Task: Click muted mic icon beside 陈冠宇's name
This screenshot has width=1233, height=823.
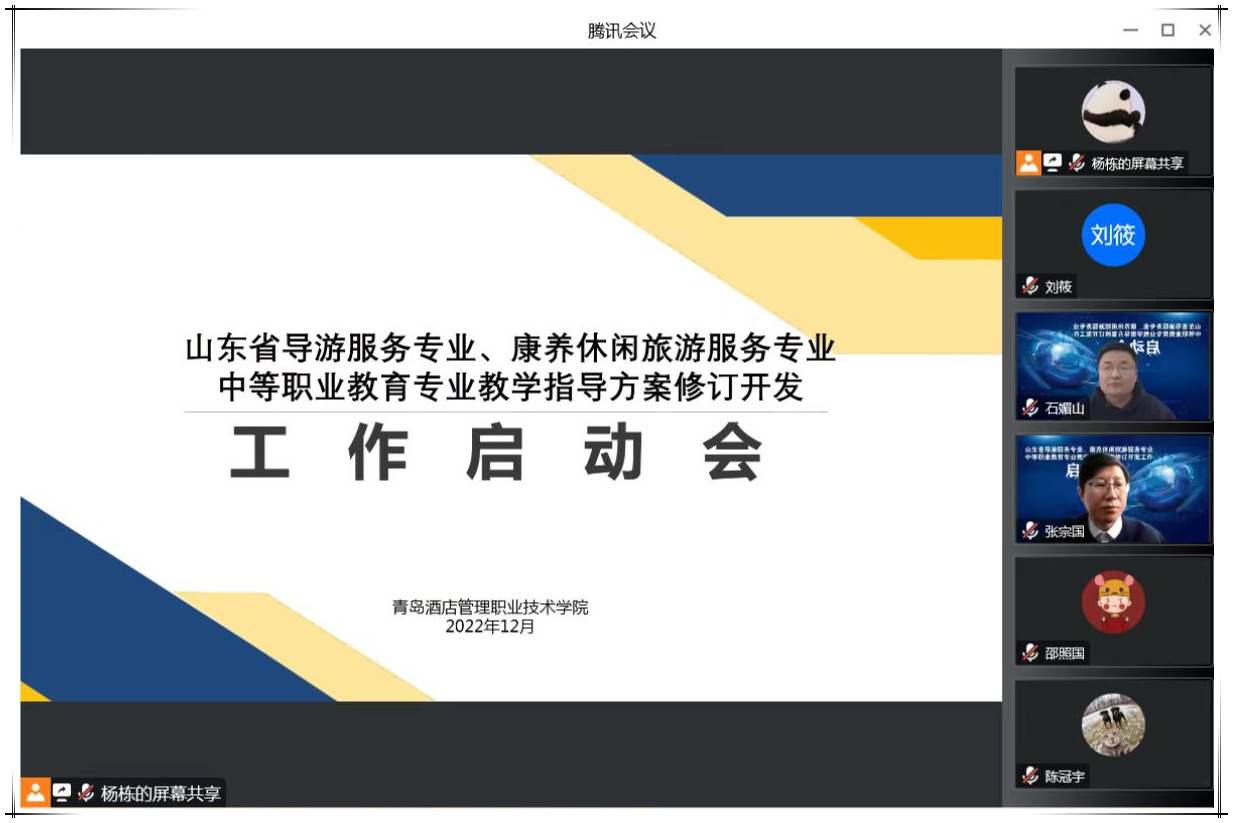Action: click(x=1030, y=776)
